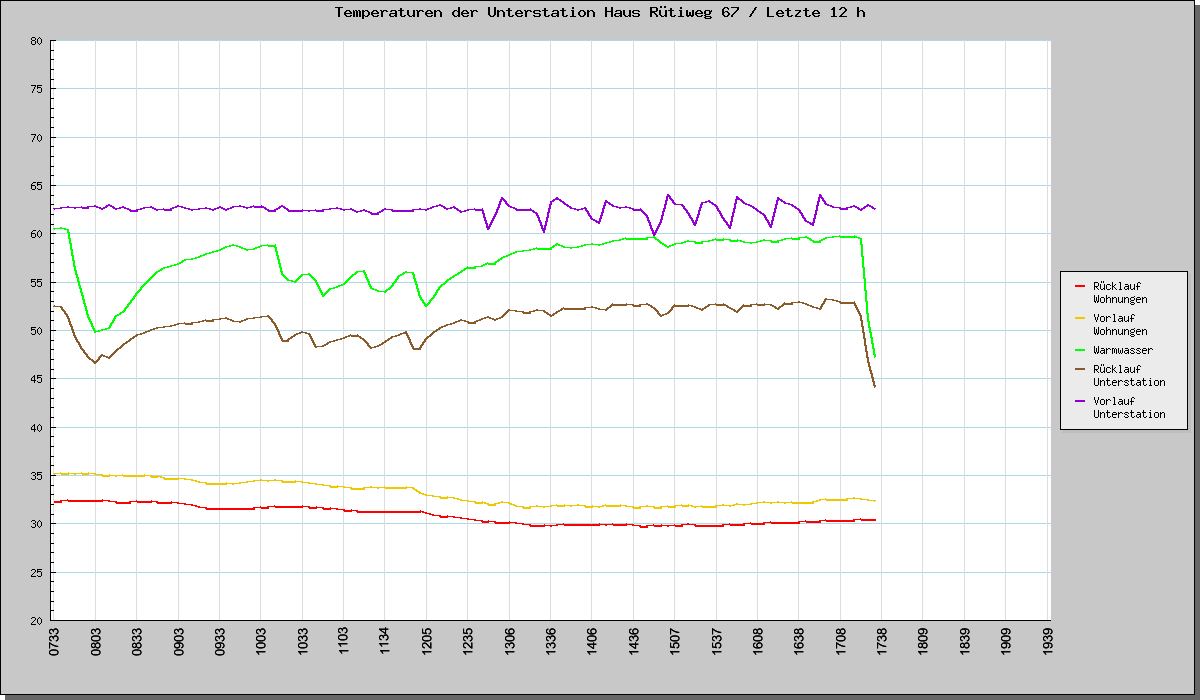Click the yellow Vorlauf Wohnungen legend swatch
The width and height of the screenshot is (1200, 700).
coord(1080,318)
